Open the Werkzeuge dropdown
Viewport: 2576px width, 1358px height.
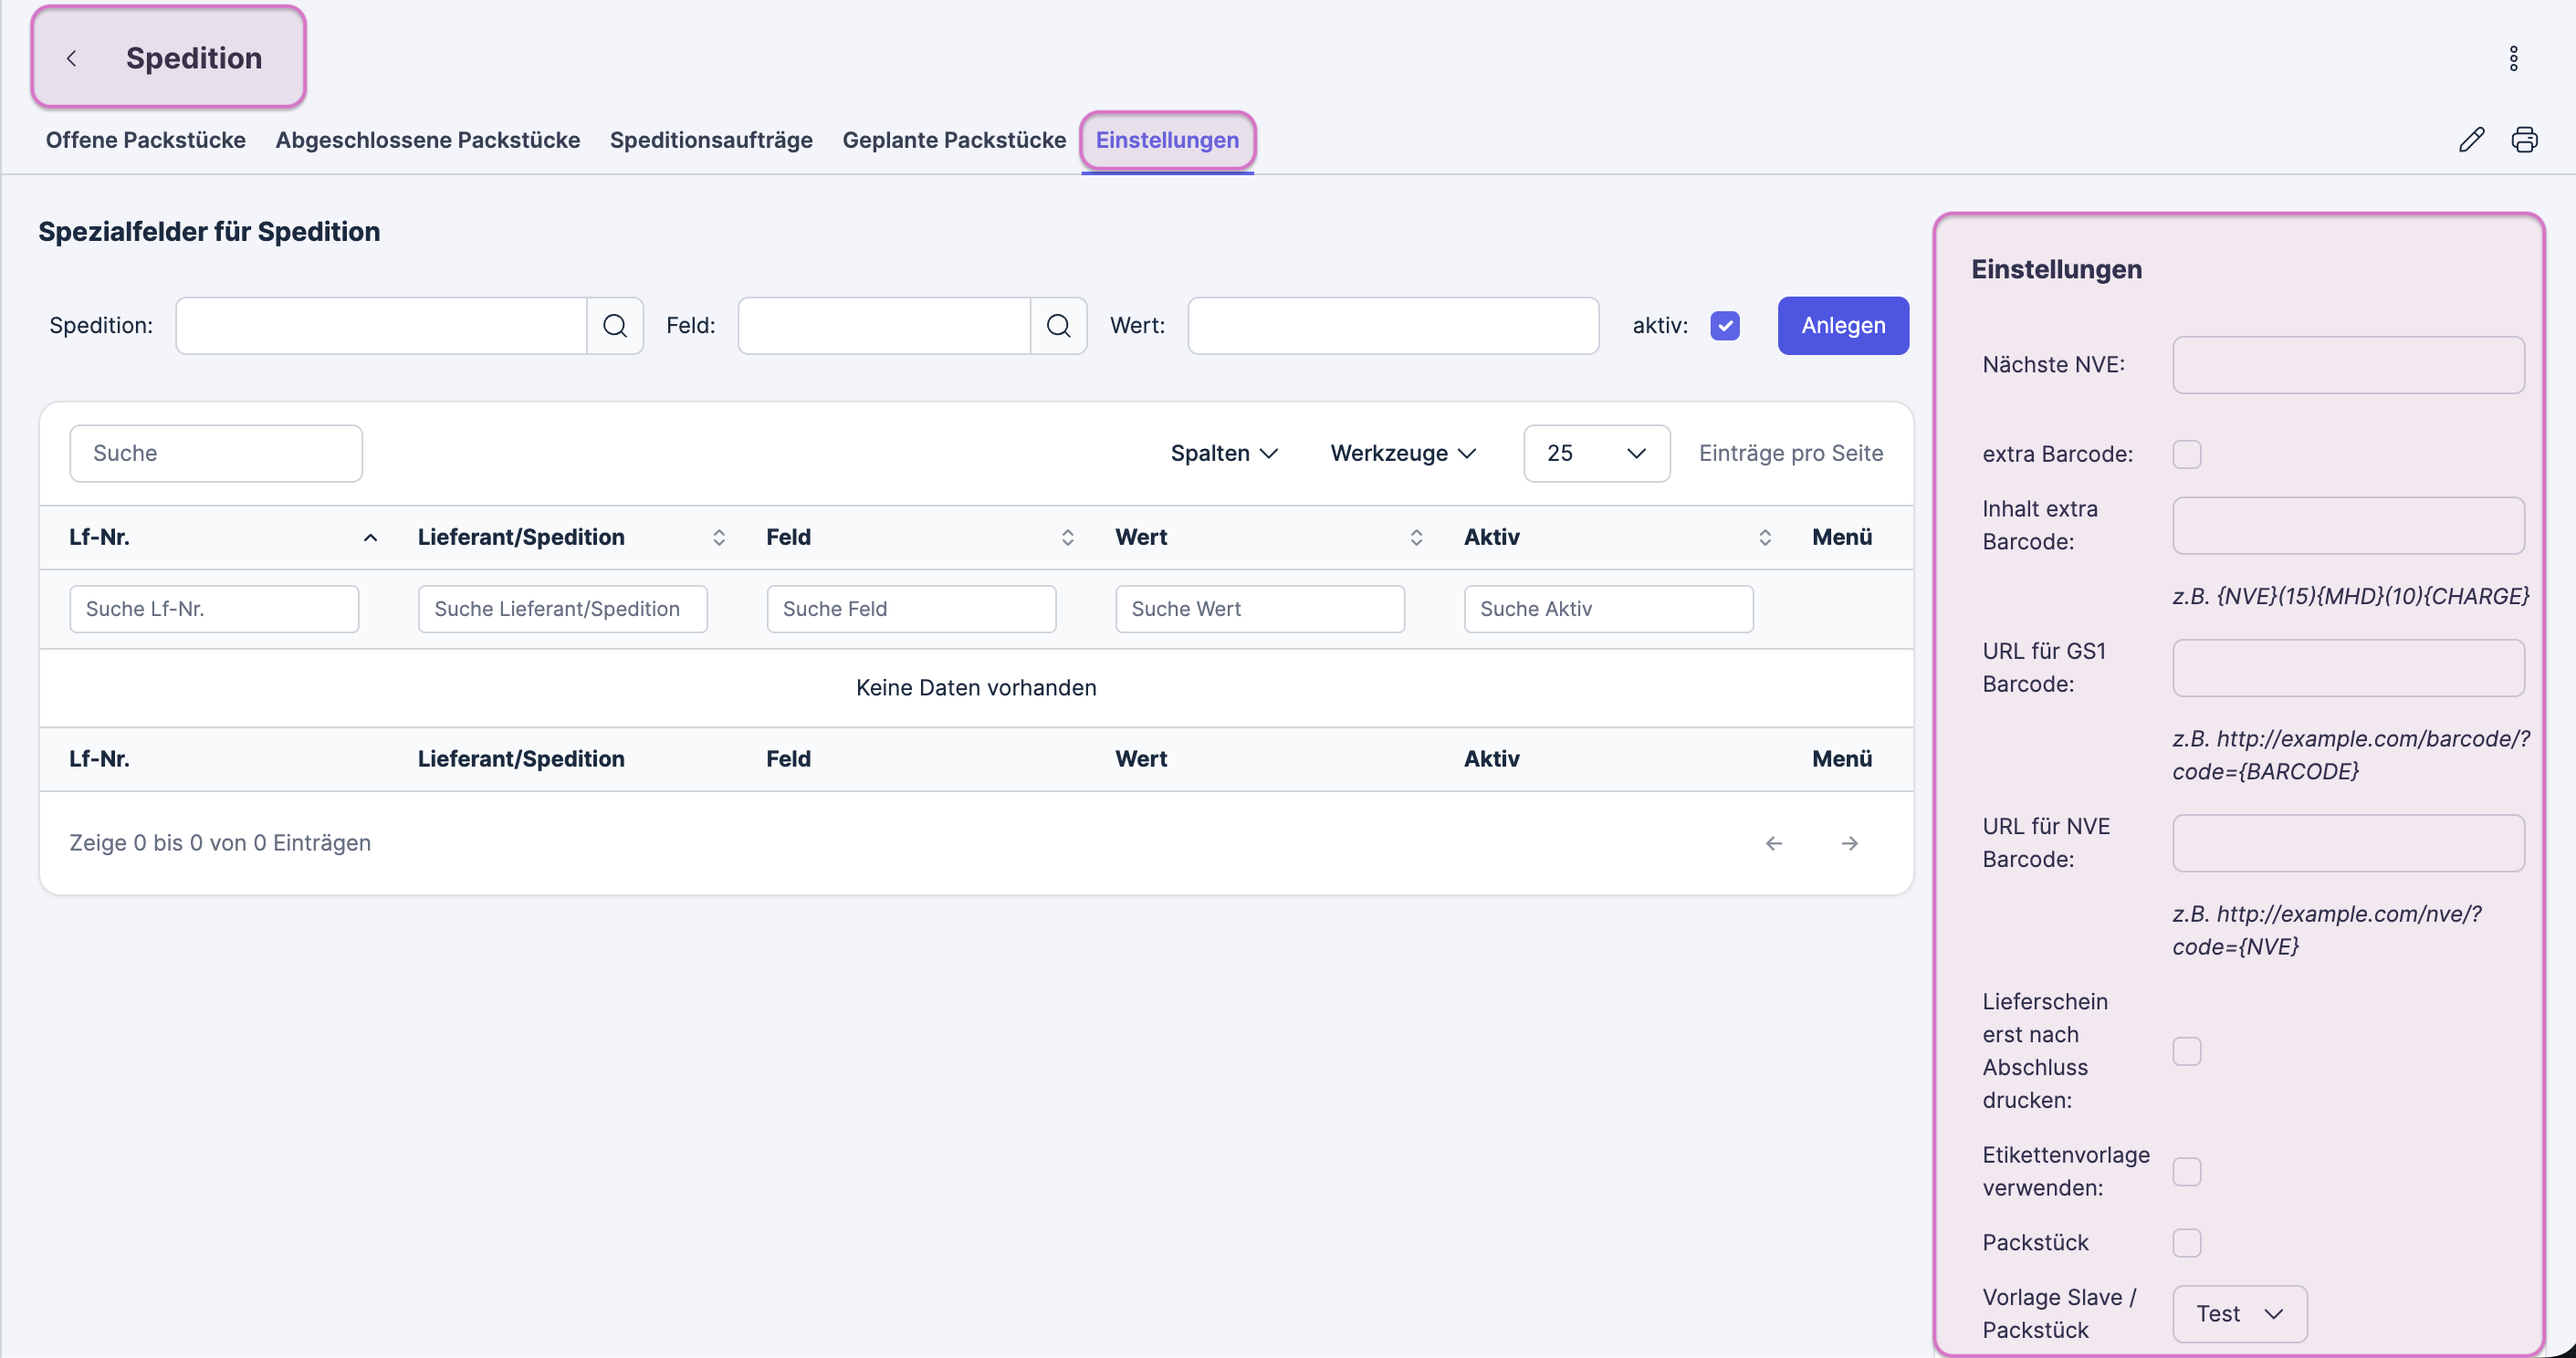[x=1402, y=453]
